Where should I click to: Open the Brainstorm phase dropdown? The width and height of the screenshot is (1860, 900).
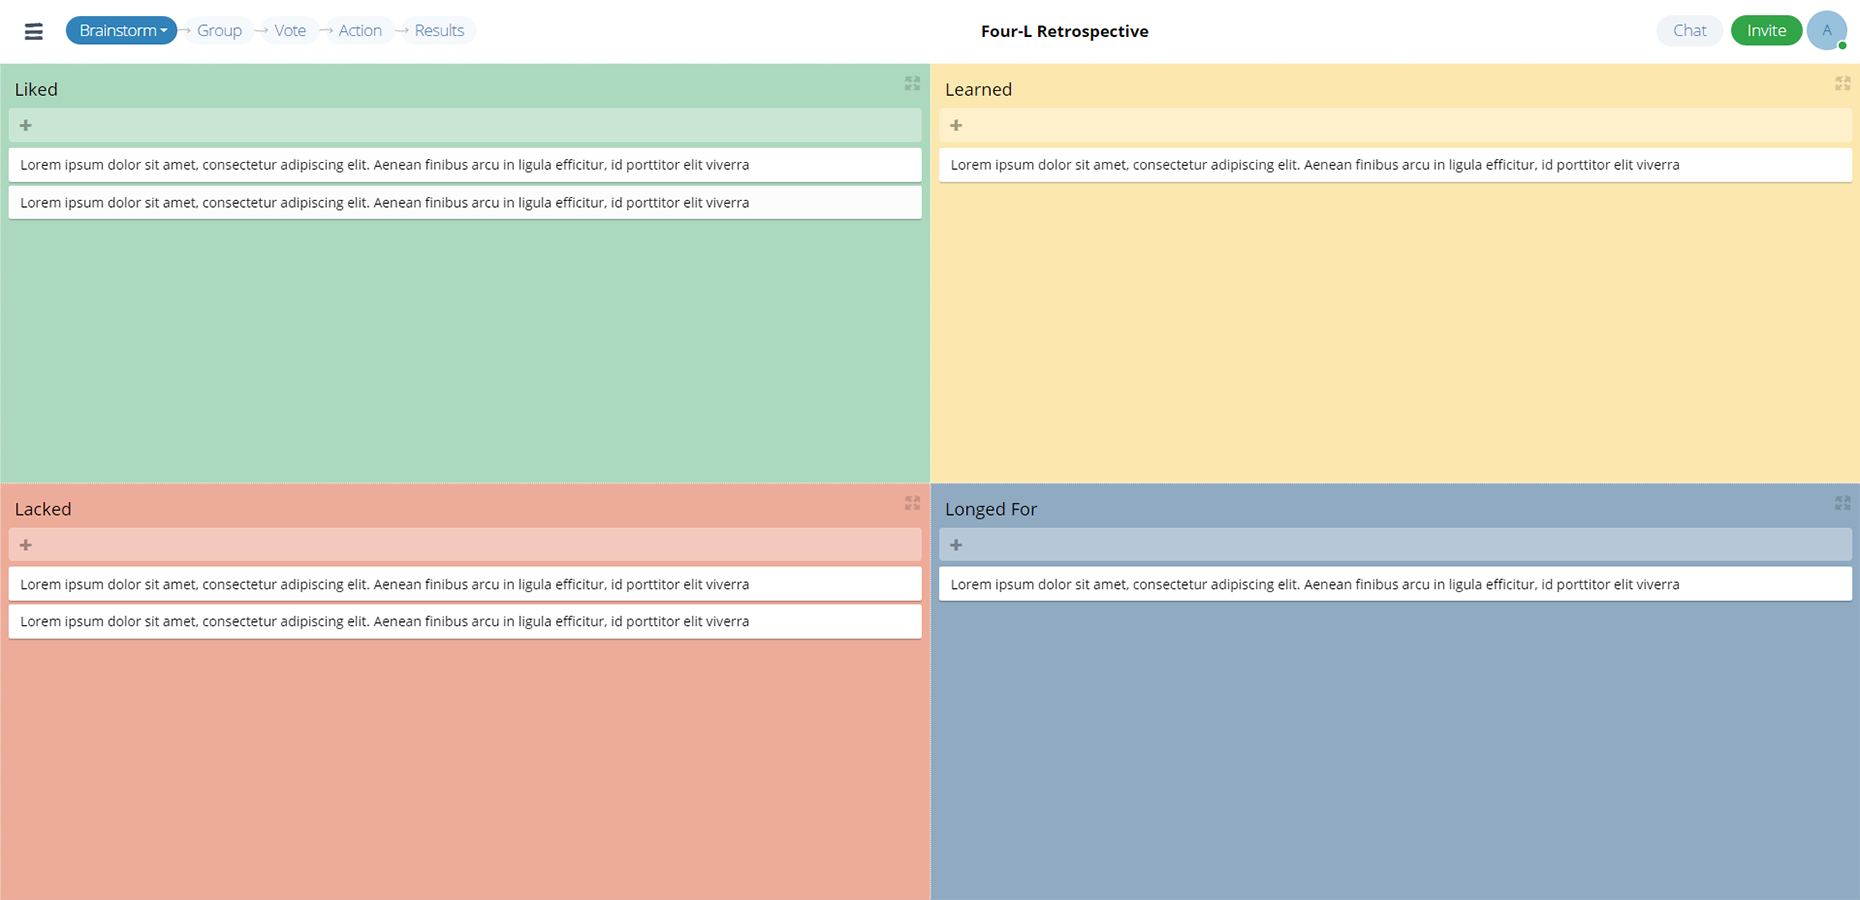point(121,30)
